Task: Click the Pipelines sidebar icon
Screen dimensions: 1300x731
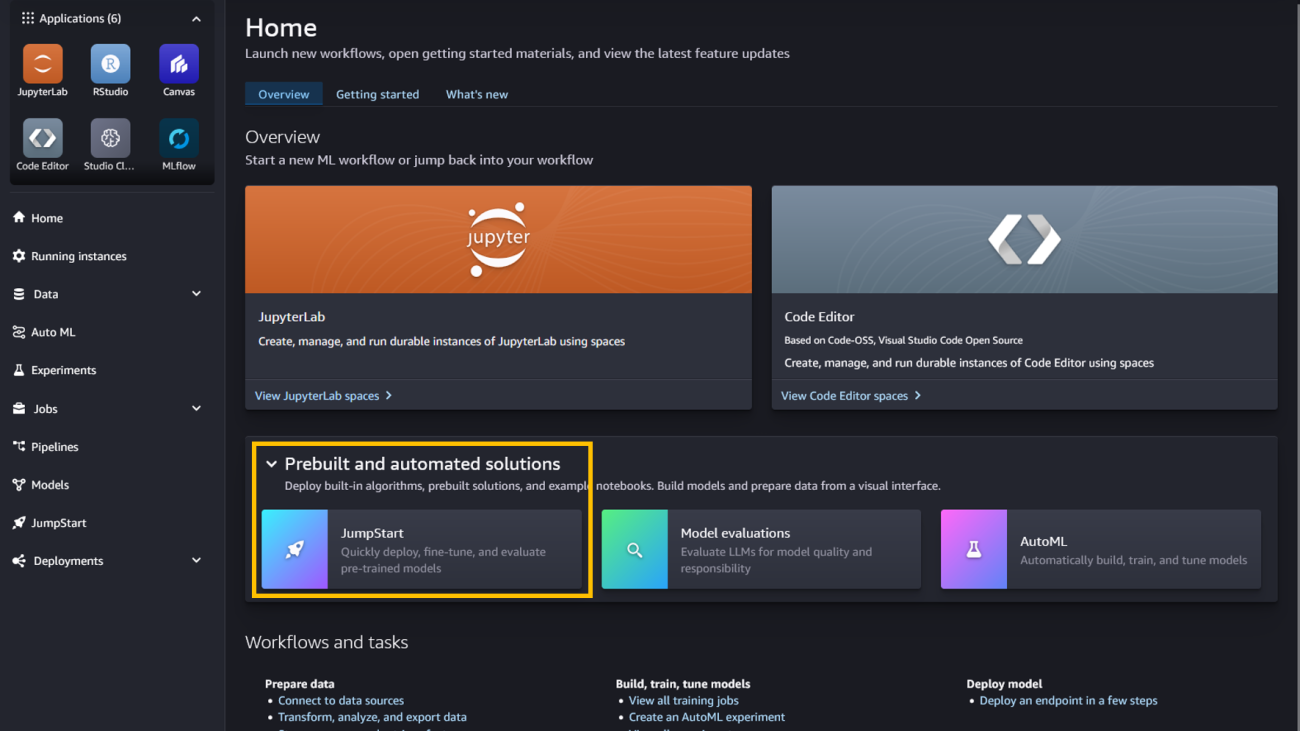Action: (19, 446)
